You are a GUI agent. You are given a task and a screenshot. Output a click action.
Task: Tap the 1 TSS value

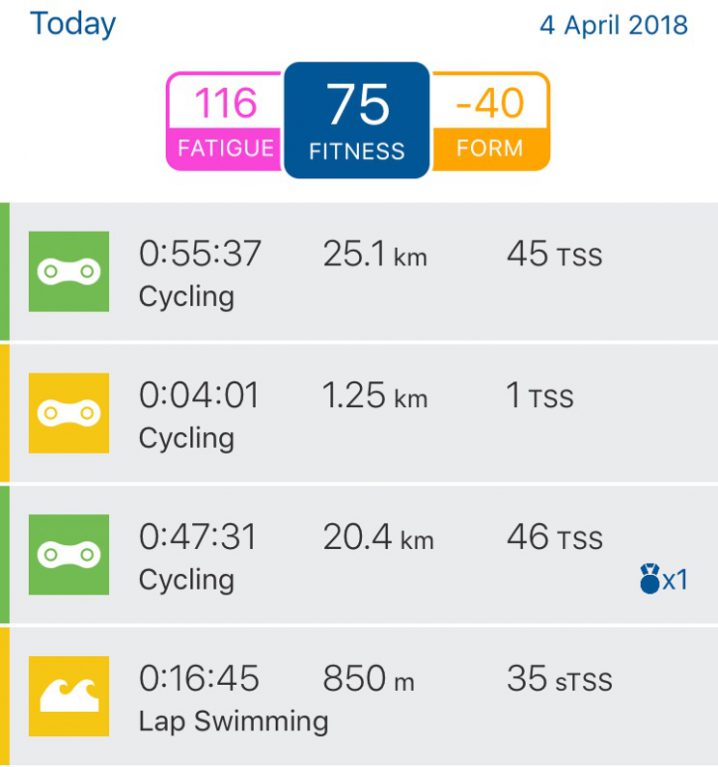540,397
